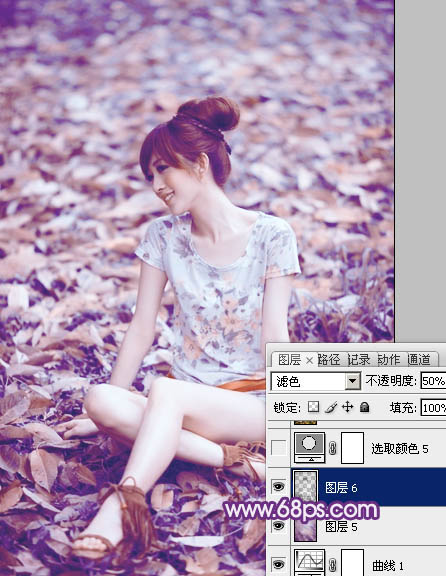
Task: Click the lock image pixels brush icon
Action: pos(331,407)
